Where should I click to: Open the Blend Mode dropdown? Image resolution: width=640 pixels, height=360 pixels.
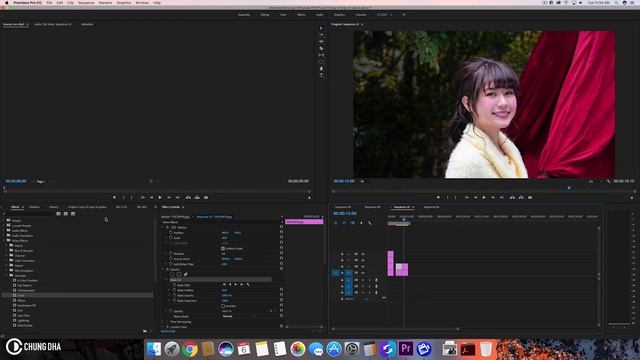coord(239,316)
